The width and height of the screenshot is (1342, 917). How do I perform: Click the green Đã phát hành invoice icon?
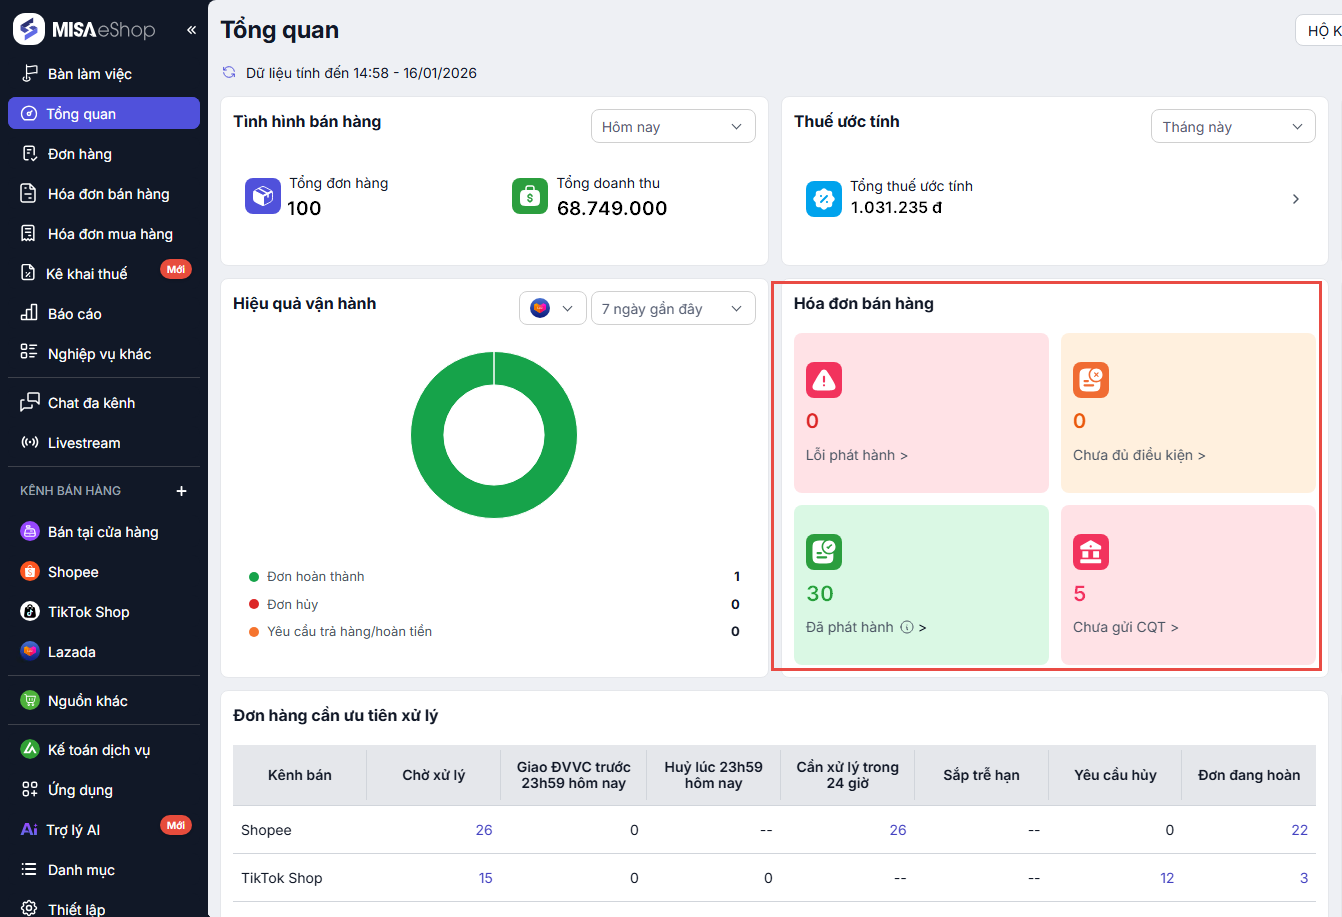[823, 552]
